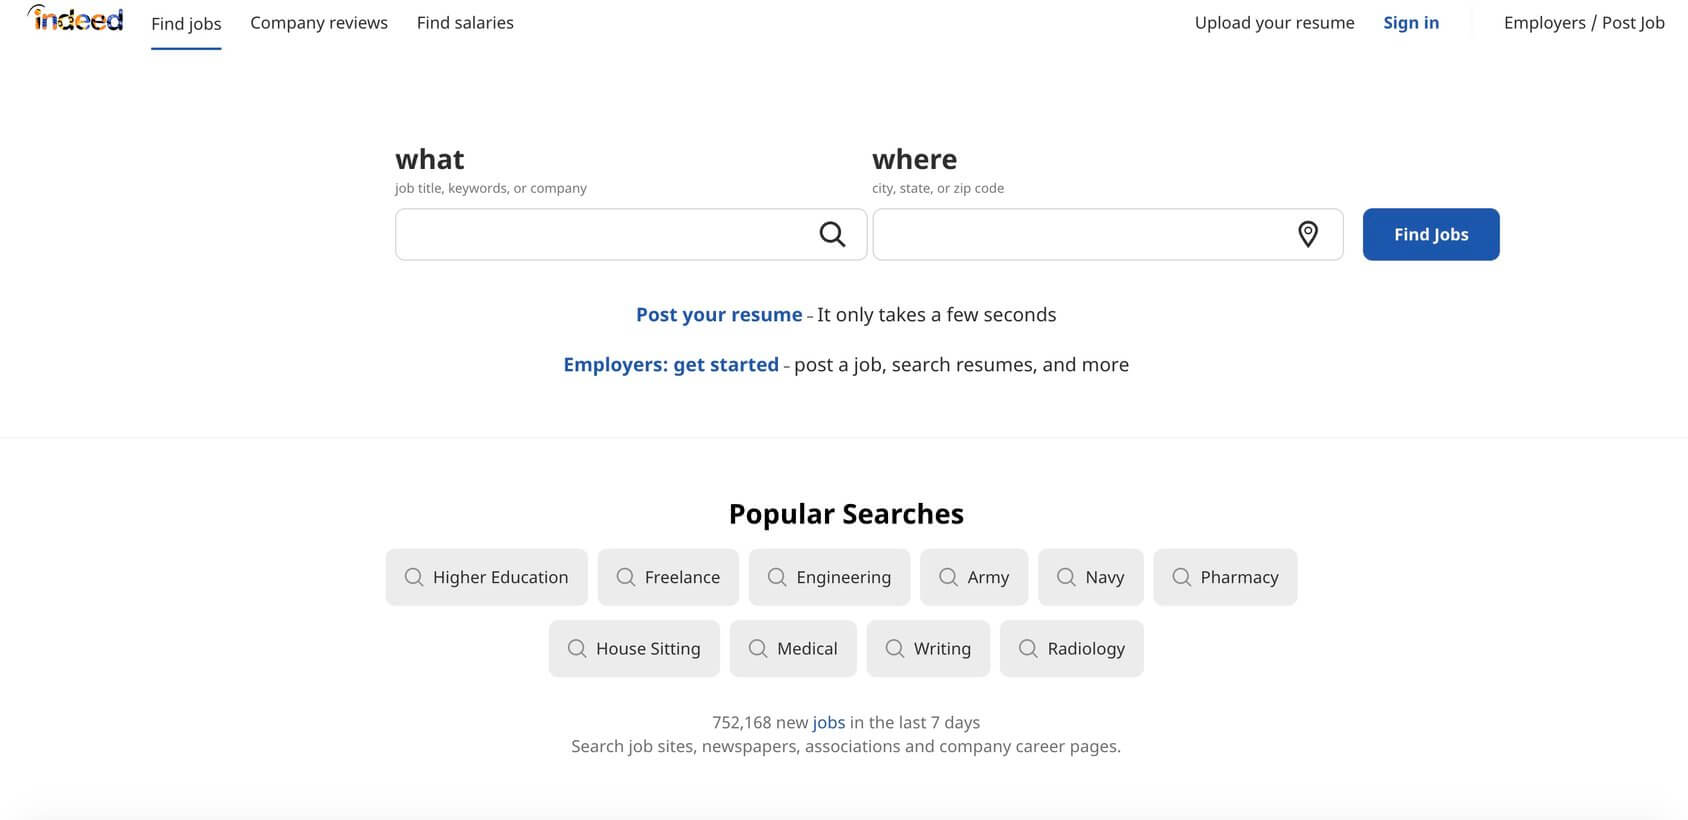The height and width of the screenshot is (820, 1688).
Task: Open Upload your resume link
Action: [1274, 23]
